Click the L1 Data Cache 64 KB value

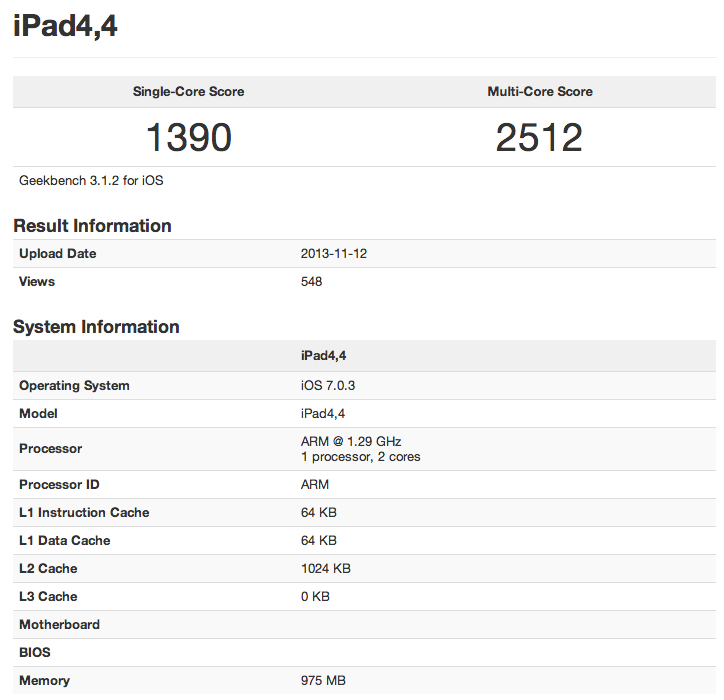coord(319,541)
